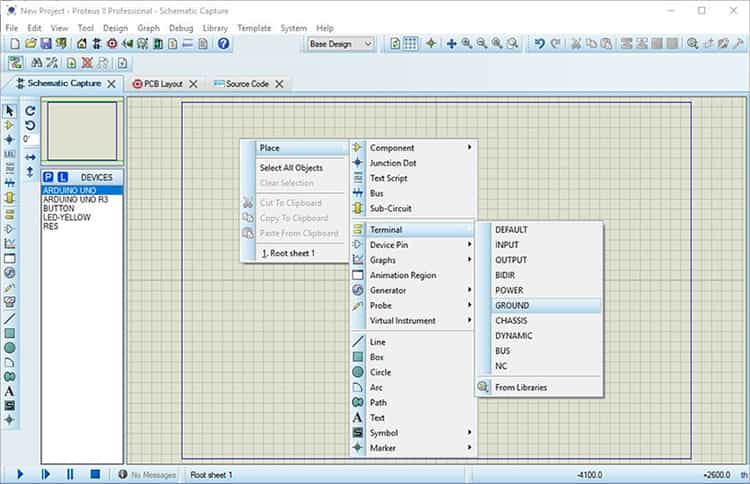Click Text Script in Place menu
The width and height of the screenshot is (750, 484).
pos(413,178)
